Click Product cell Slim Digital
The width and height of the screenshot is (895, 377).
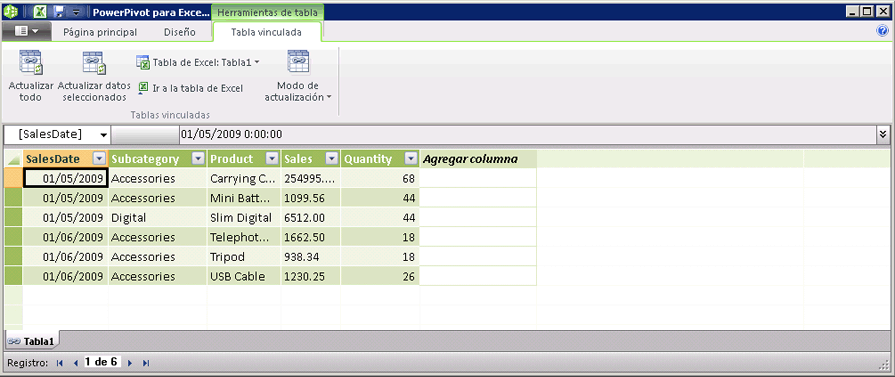point(244,218)
